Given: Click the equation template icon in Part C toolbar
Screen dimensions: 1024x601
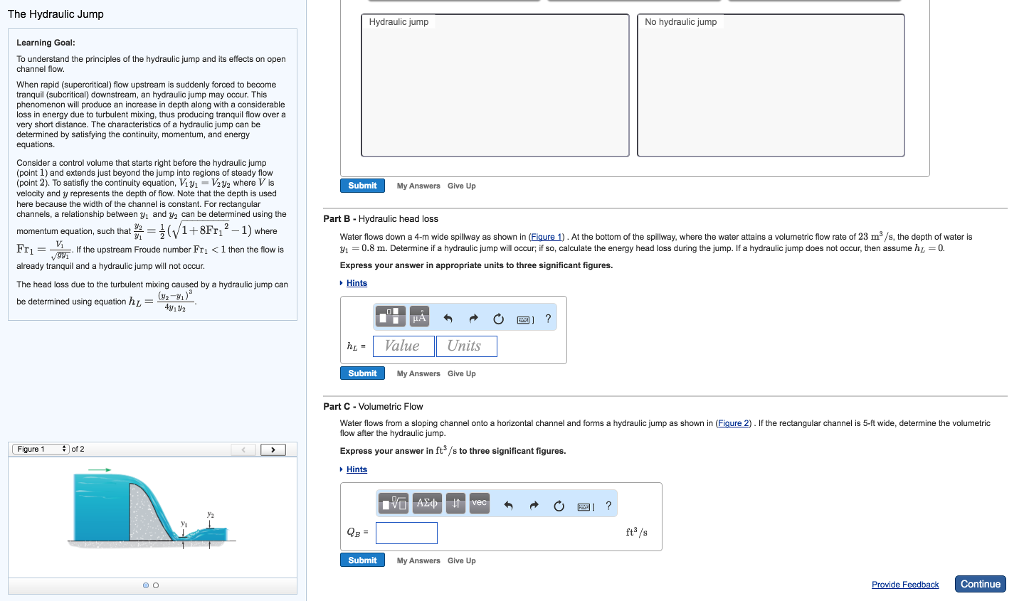Looking at the screenshot, I should tap(392, 502).
